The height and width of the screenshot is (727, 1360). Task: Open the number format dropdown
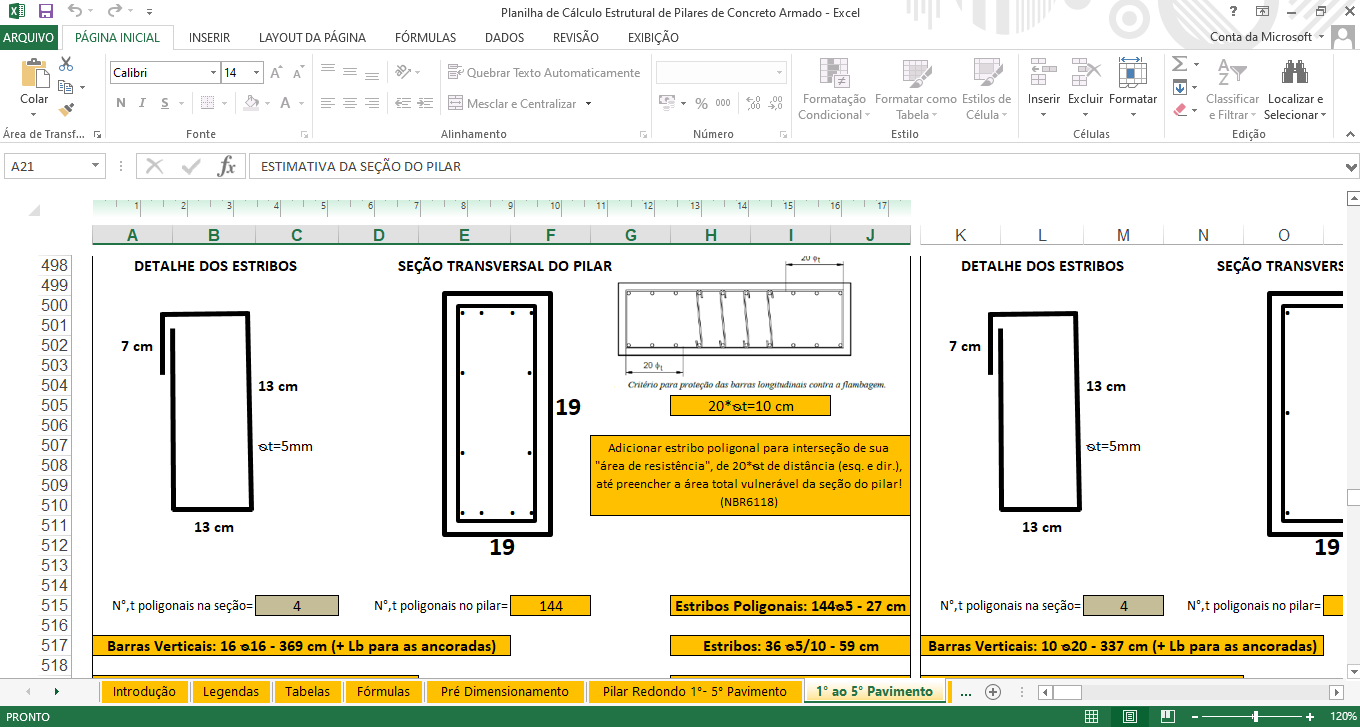click(780, 73)
